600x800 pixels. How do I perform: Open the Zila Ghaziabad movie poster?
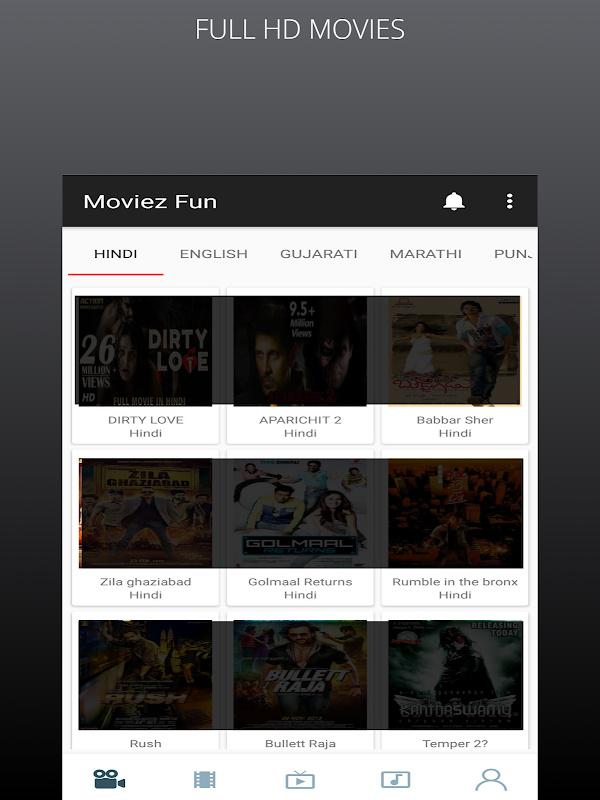pos(145,513)
